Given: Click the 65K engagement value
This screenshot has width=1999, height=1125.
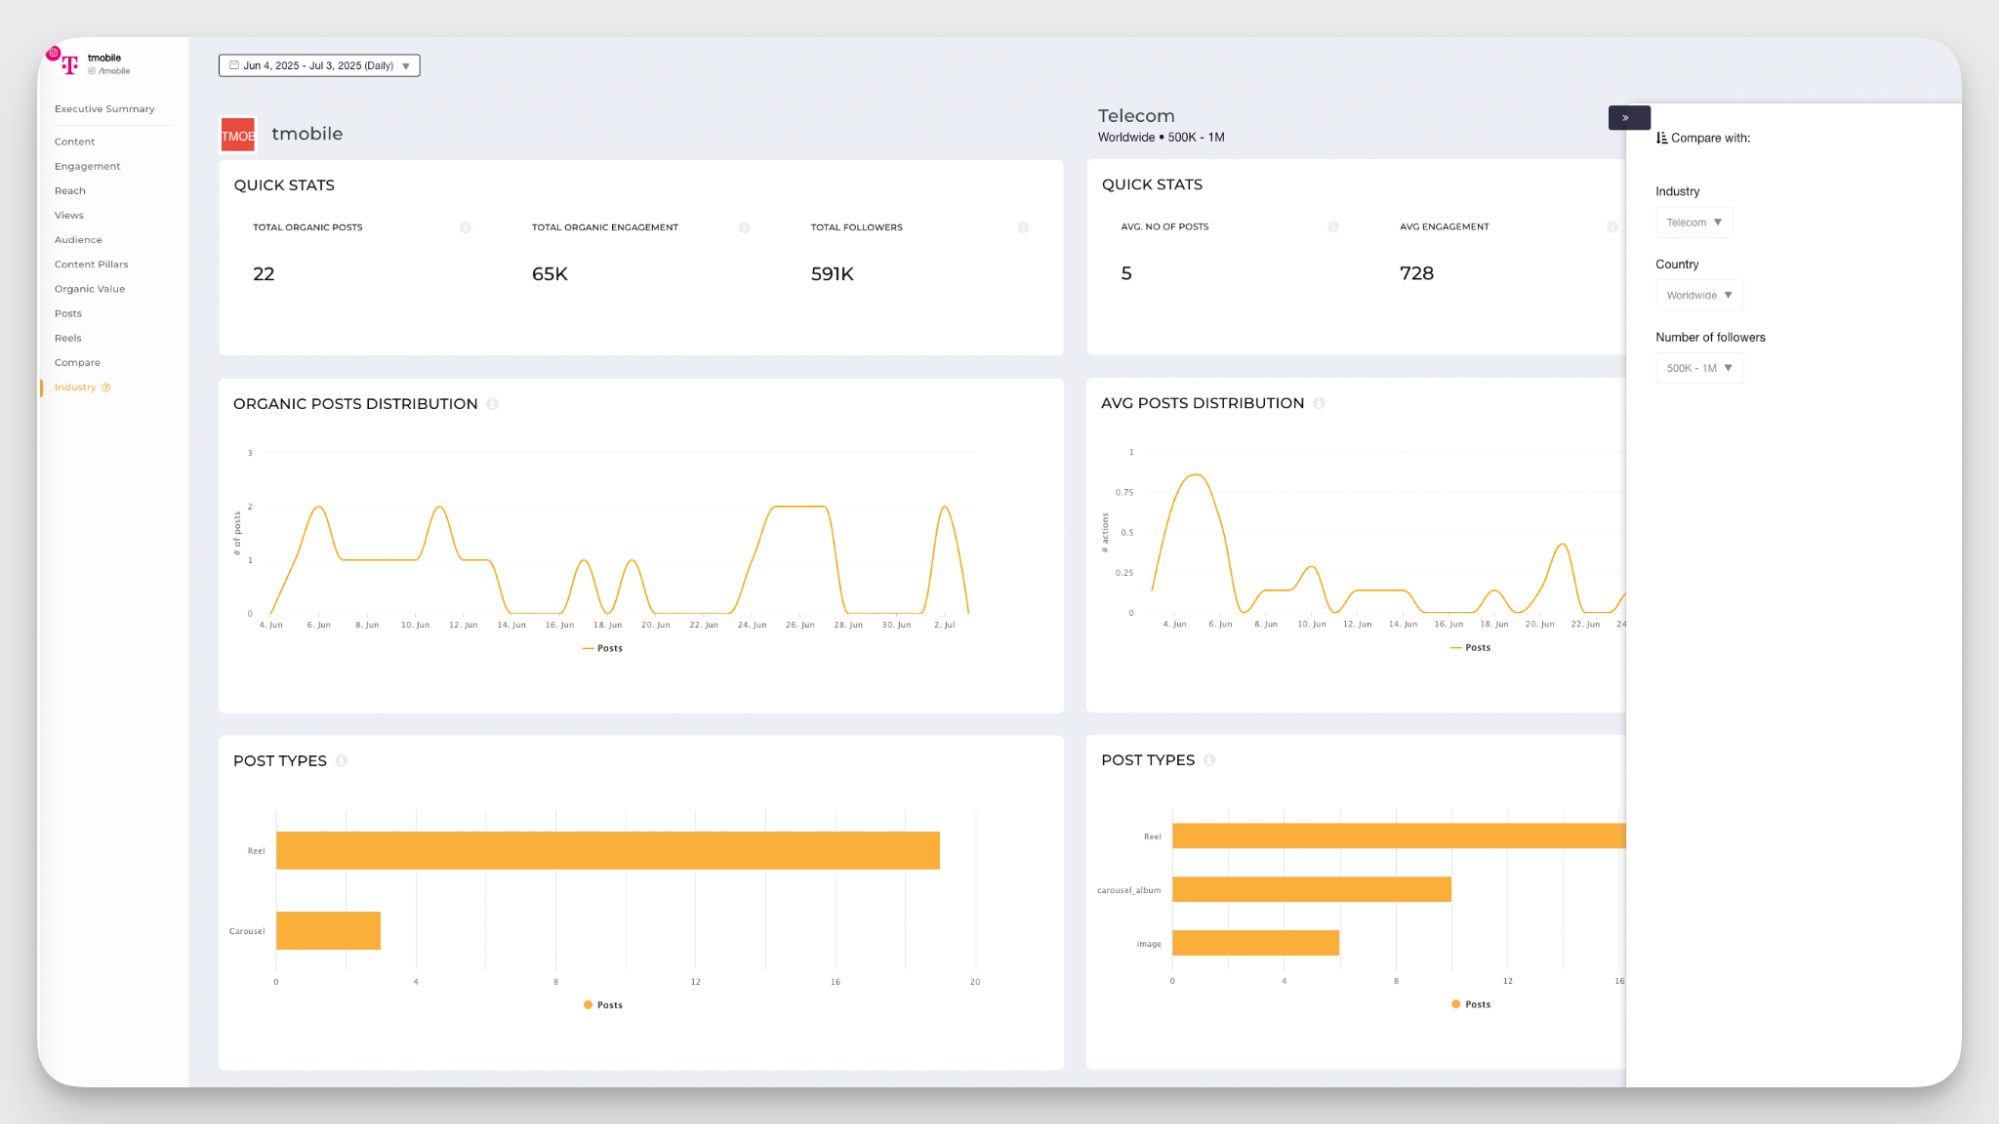Looking at the screenshot, I should tap(550, 274).
